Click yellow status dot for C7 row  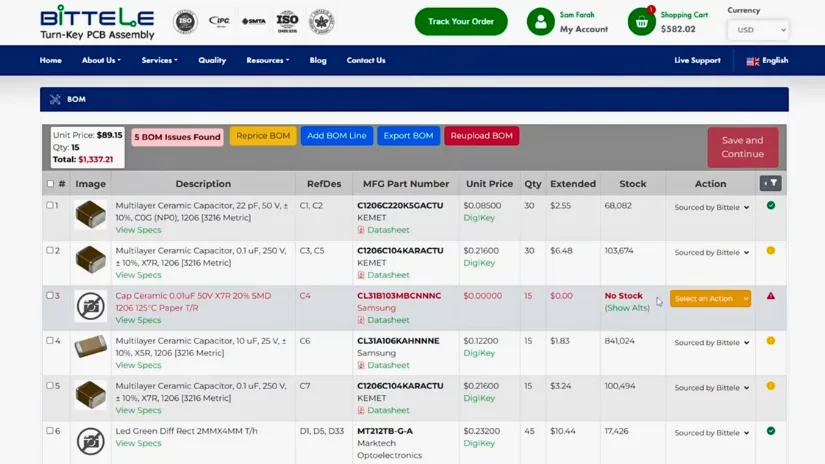pyautogui.click(x=771, y=386)
